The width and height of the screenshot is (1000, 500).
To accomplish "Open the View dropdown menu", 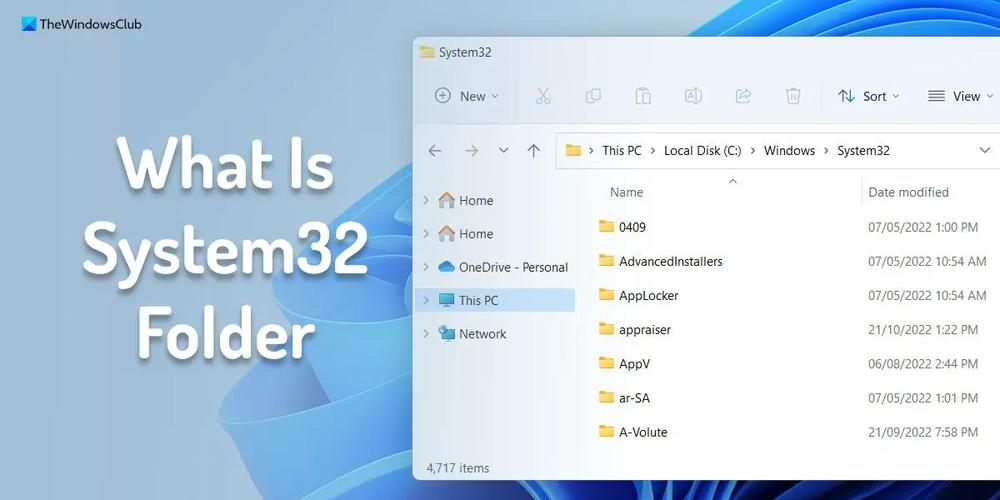I will (959, 96).
